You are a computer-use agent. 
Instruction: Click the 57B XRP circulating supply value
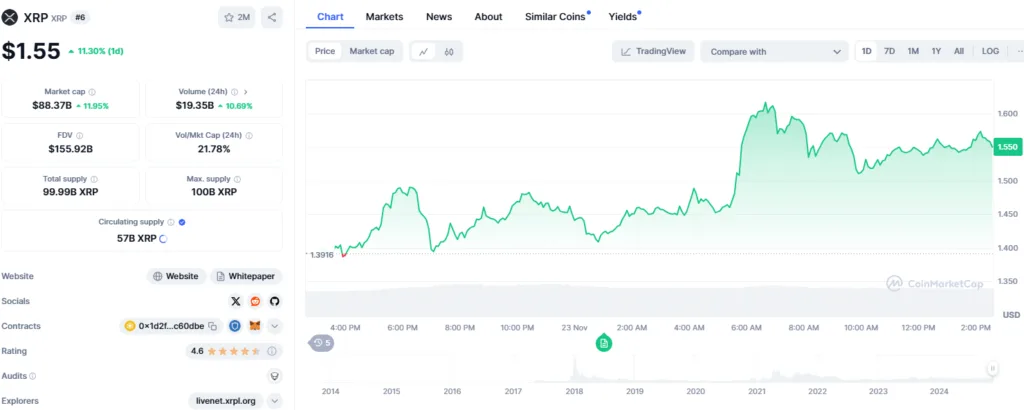(x=136, y=238)
